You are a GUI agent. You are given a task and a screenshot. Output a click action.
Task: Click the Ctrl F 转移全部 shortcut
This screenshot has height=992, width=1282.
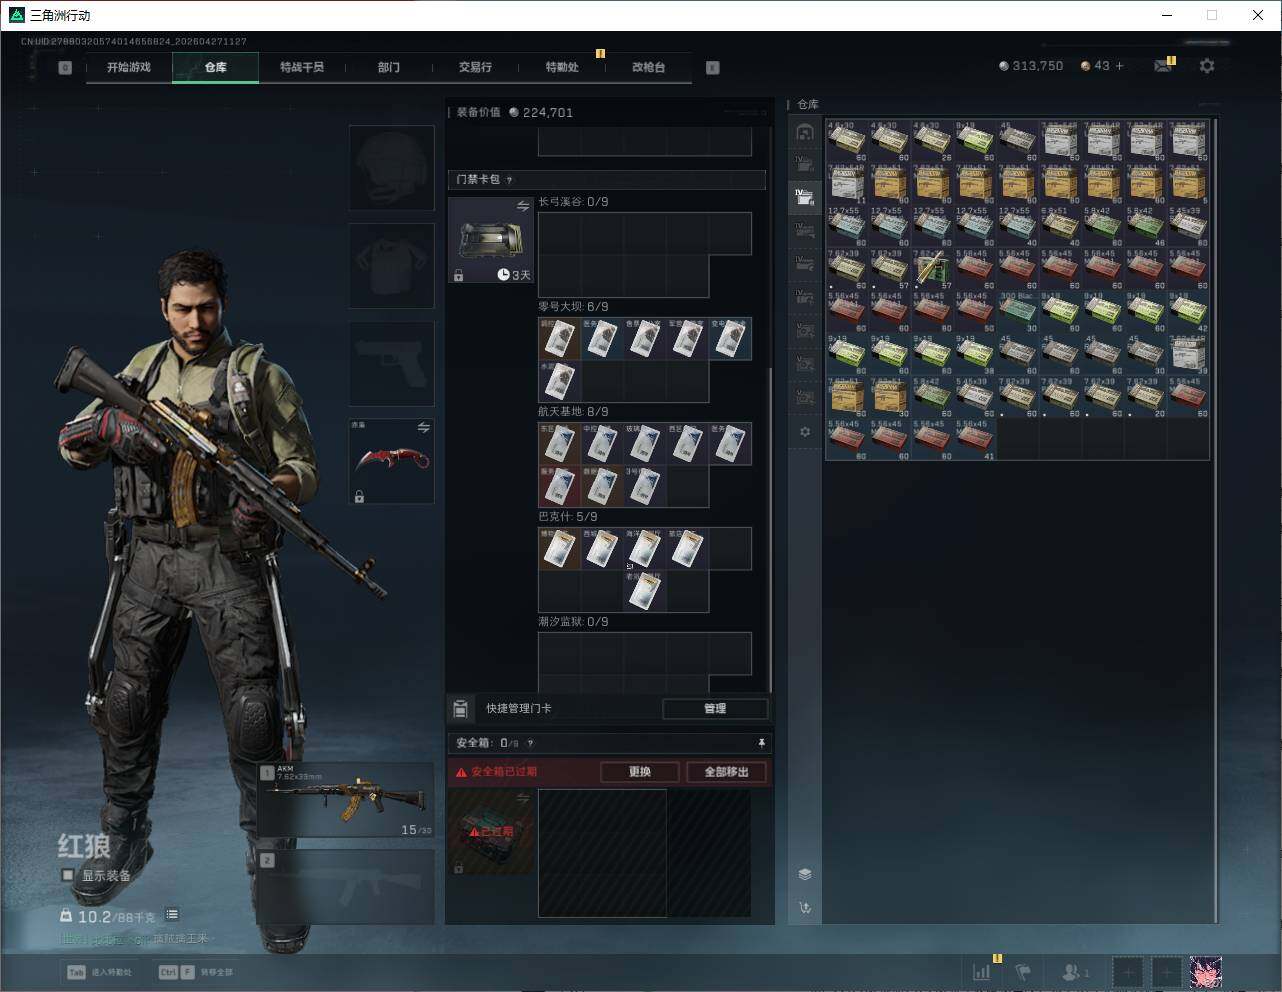coord(196,972)
